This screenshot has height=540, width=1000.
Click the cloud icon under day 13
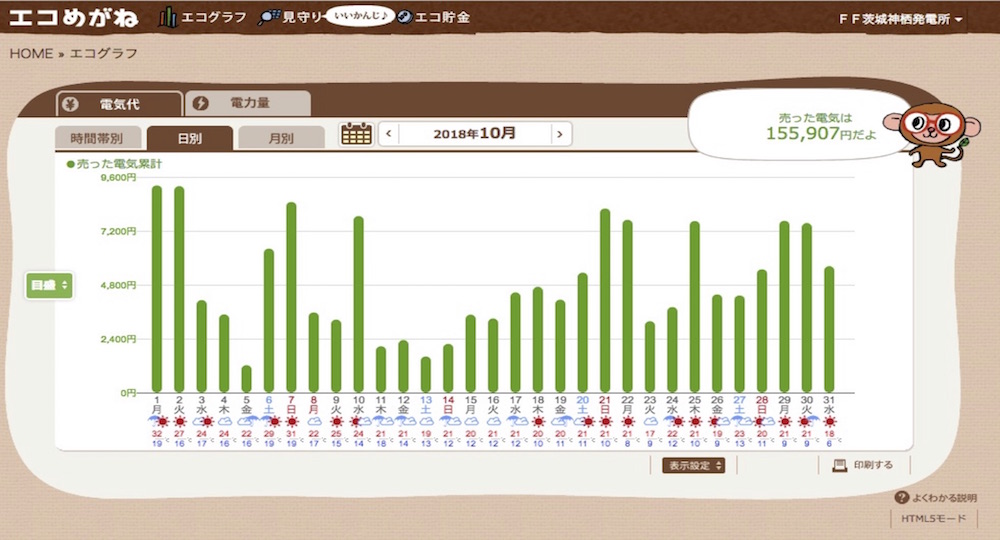click(426, 421)
